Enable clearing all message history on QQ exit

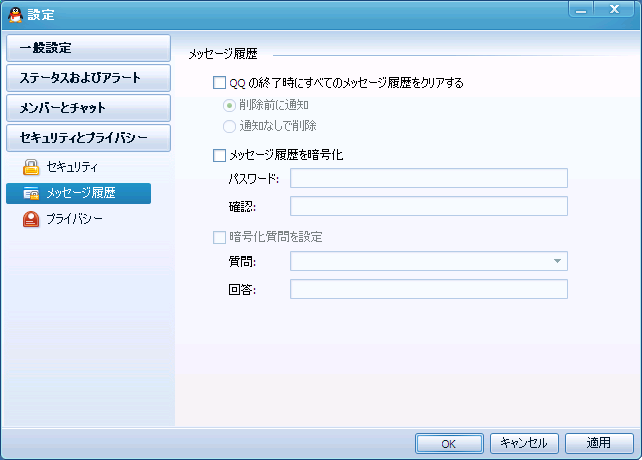click(x=219, y=83)
